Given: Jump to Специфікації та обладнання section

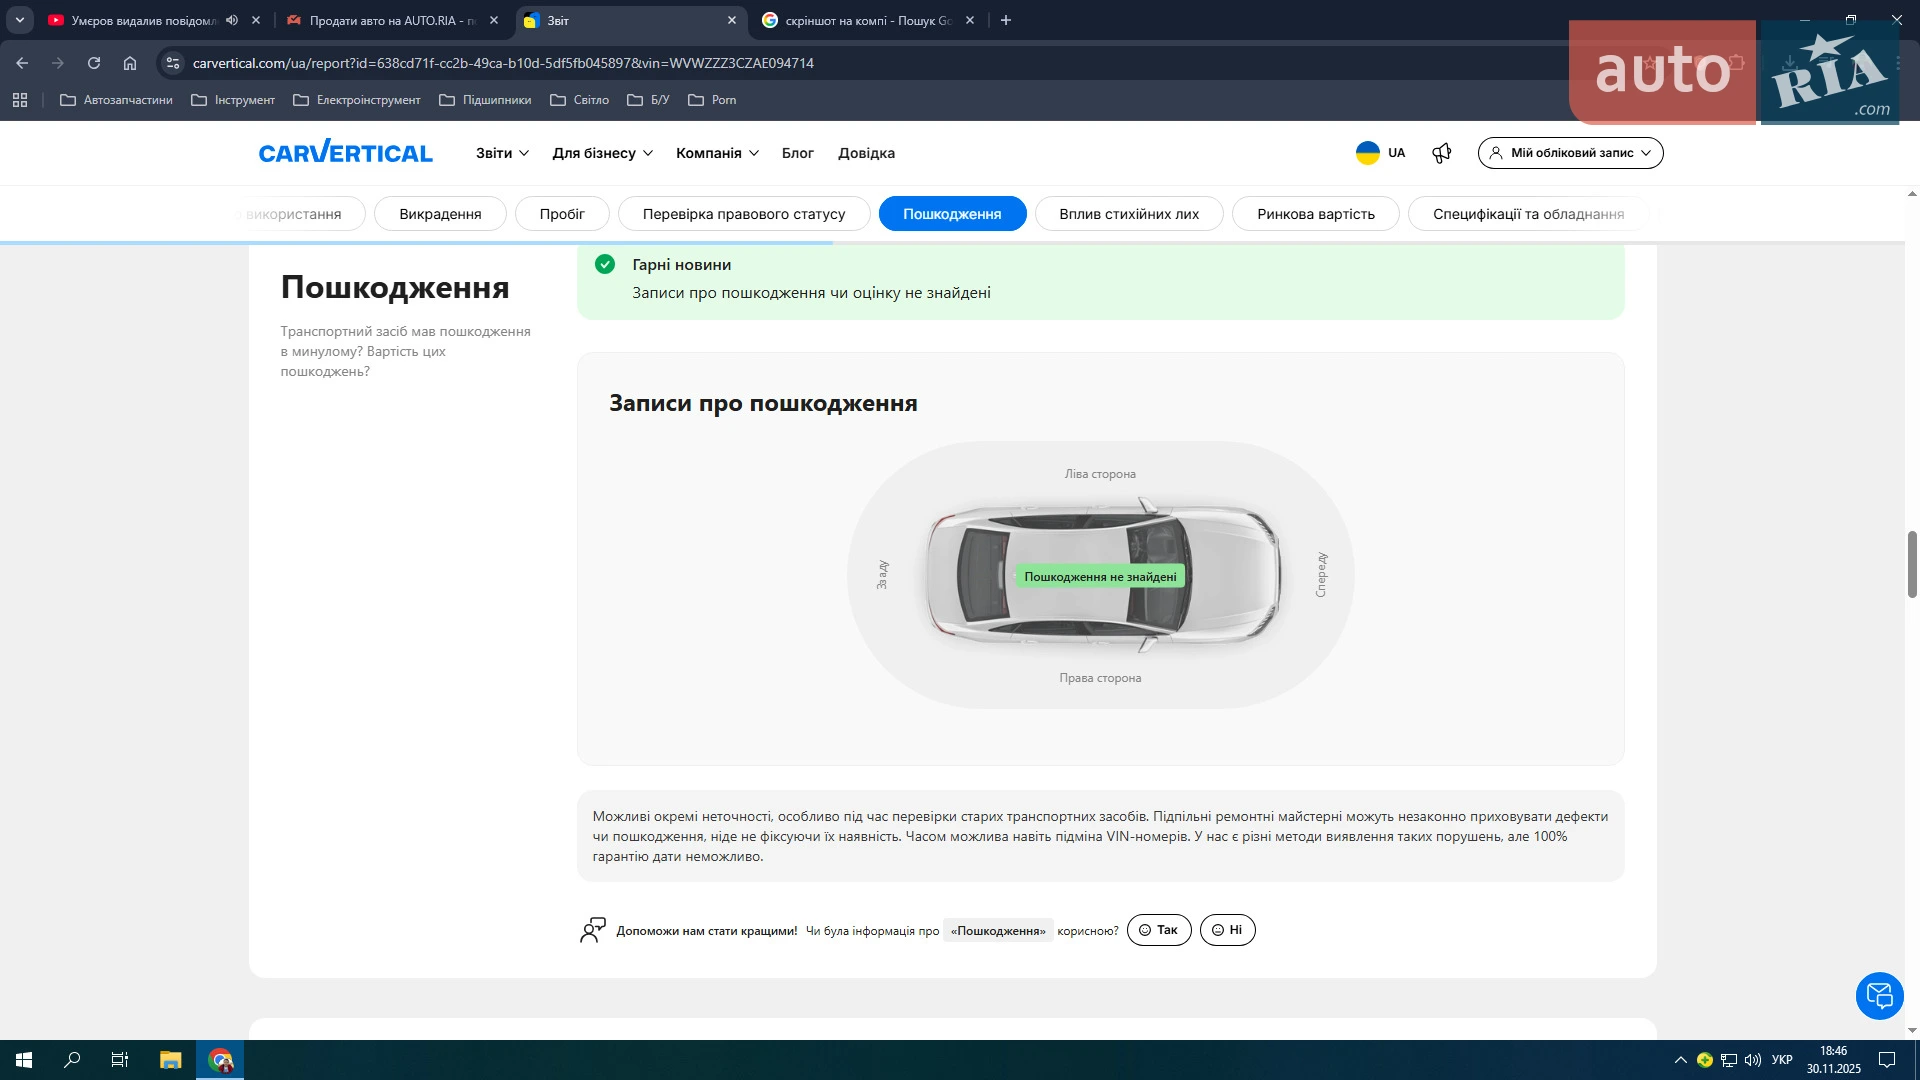Looking at the screenshot, I should click(1528, 214).
